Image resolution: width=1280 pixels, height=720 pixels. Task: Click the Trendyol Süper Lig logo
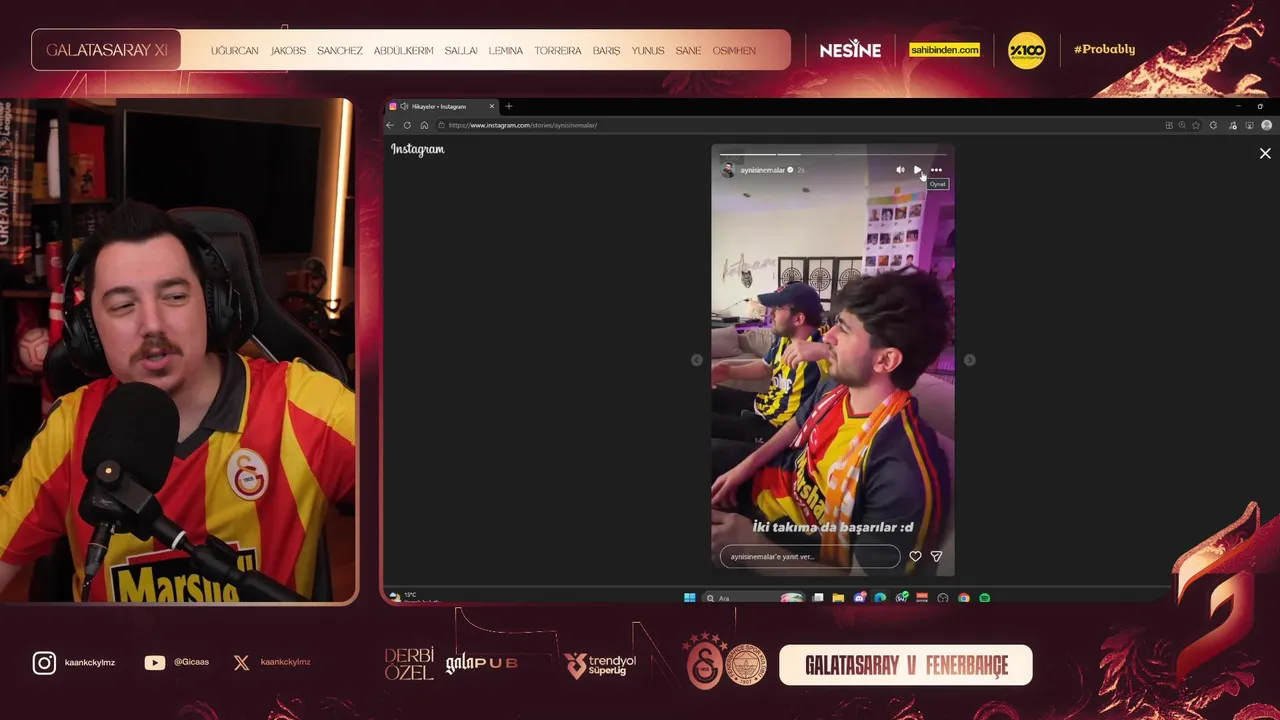600,665
